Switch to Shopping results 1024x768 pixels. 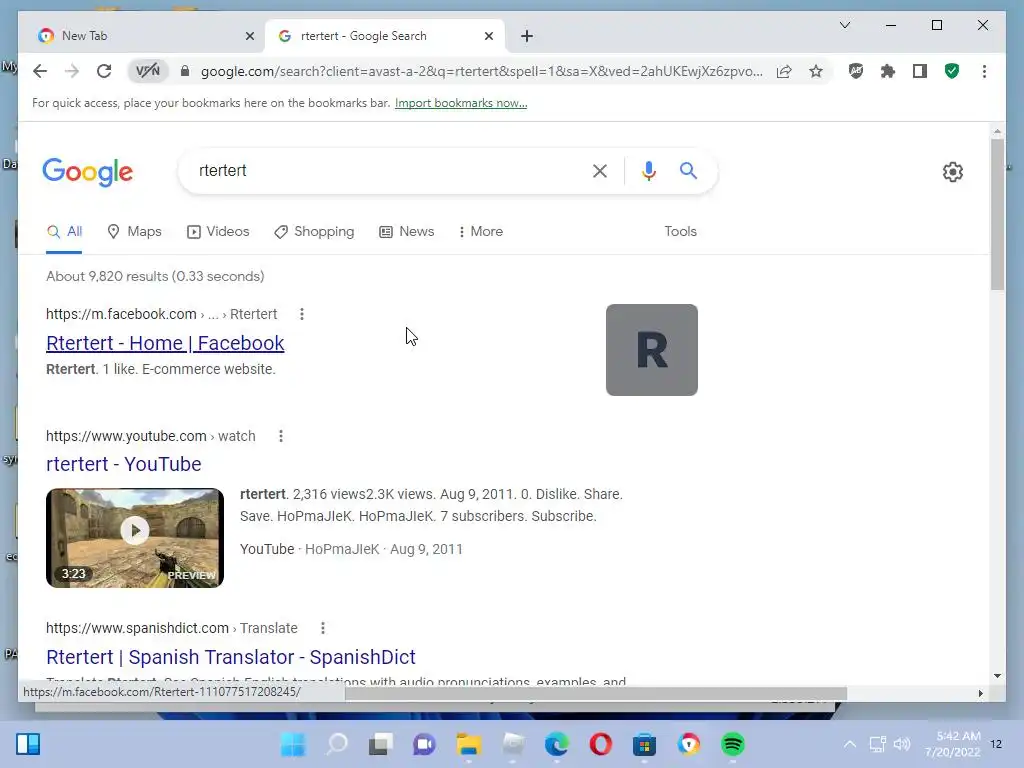(314, 232)
